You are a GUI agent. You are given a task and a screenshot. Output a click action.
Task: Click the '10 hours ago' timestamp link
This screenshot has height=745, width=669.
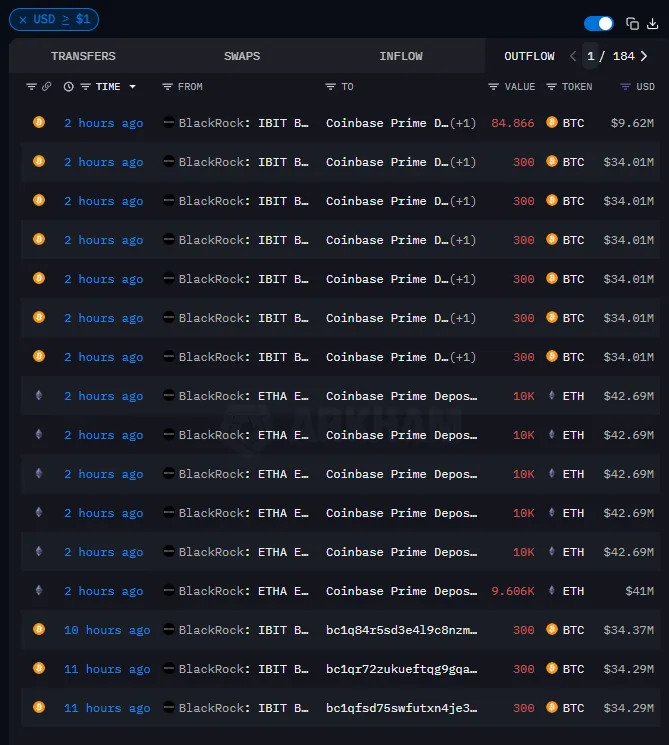(x=107, y=630)
